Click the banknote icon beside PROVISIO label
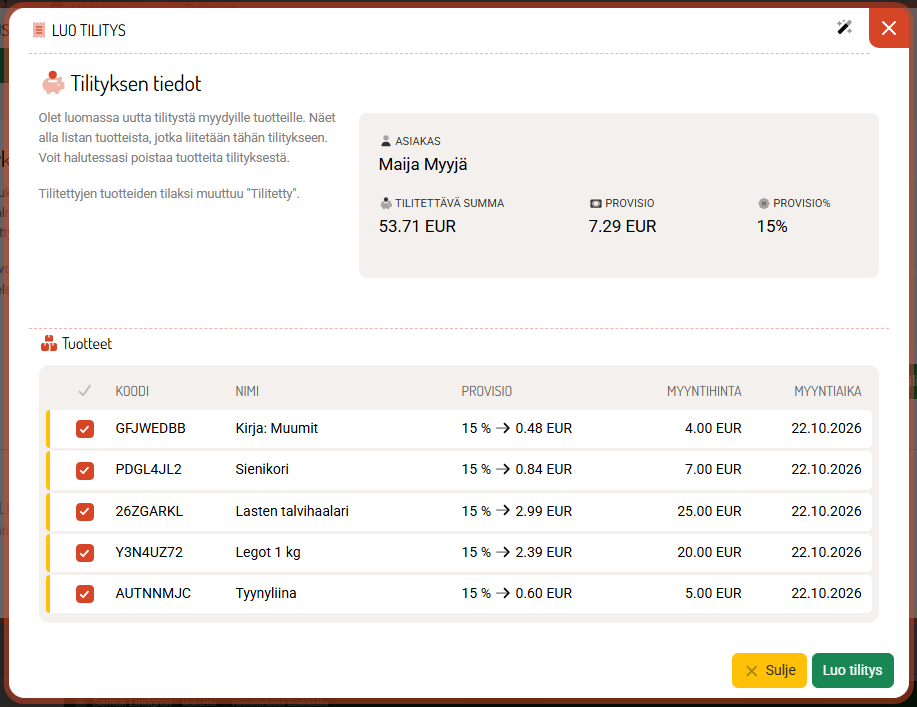917x707 pixels. tap(595, 204)
